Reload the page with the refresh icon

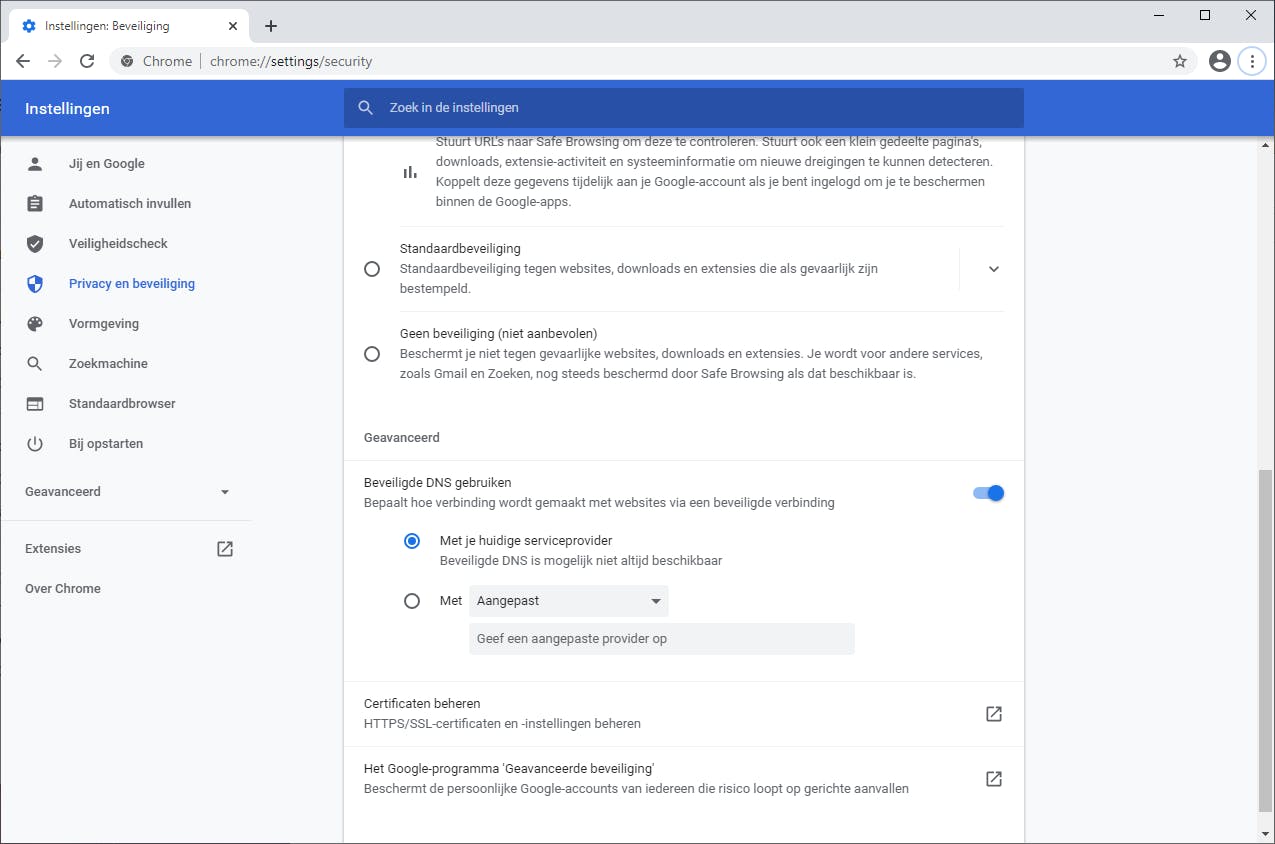87,61
